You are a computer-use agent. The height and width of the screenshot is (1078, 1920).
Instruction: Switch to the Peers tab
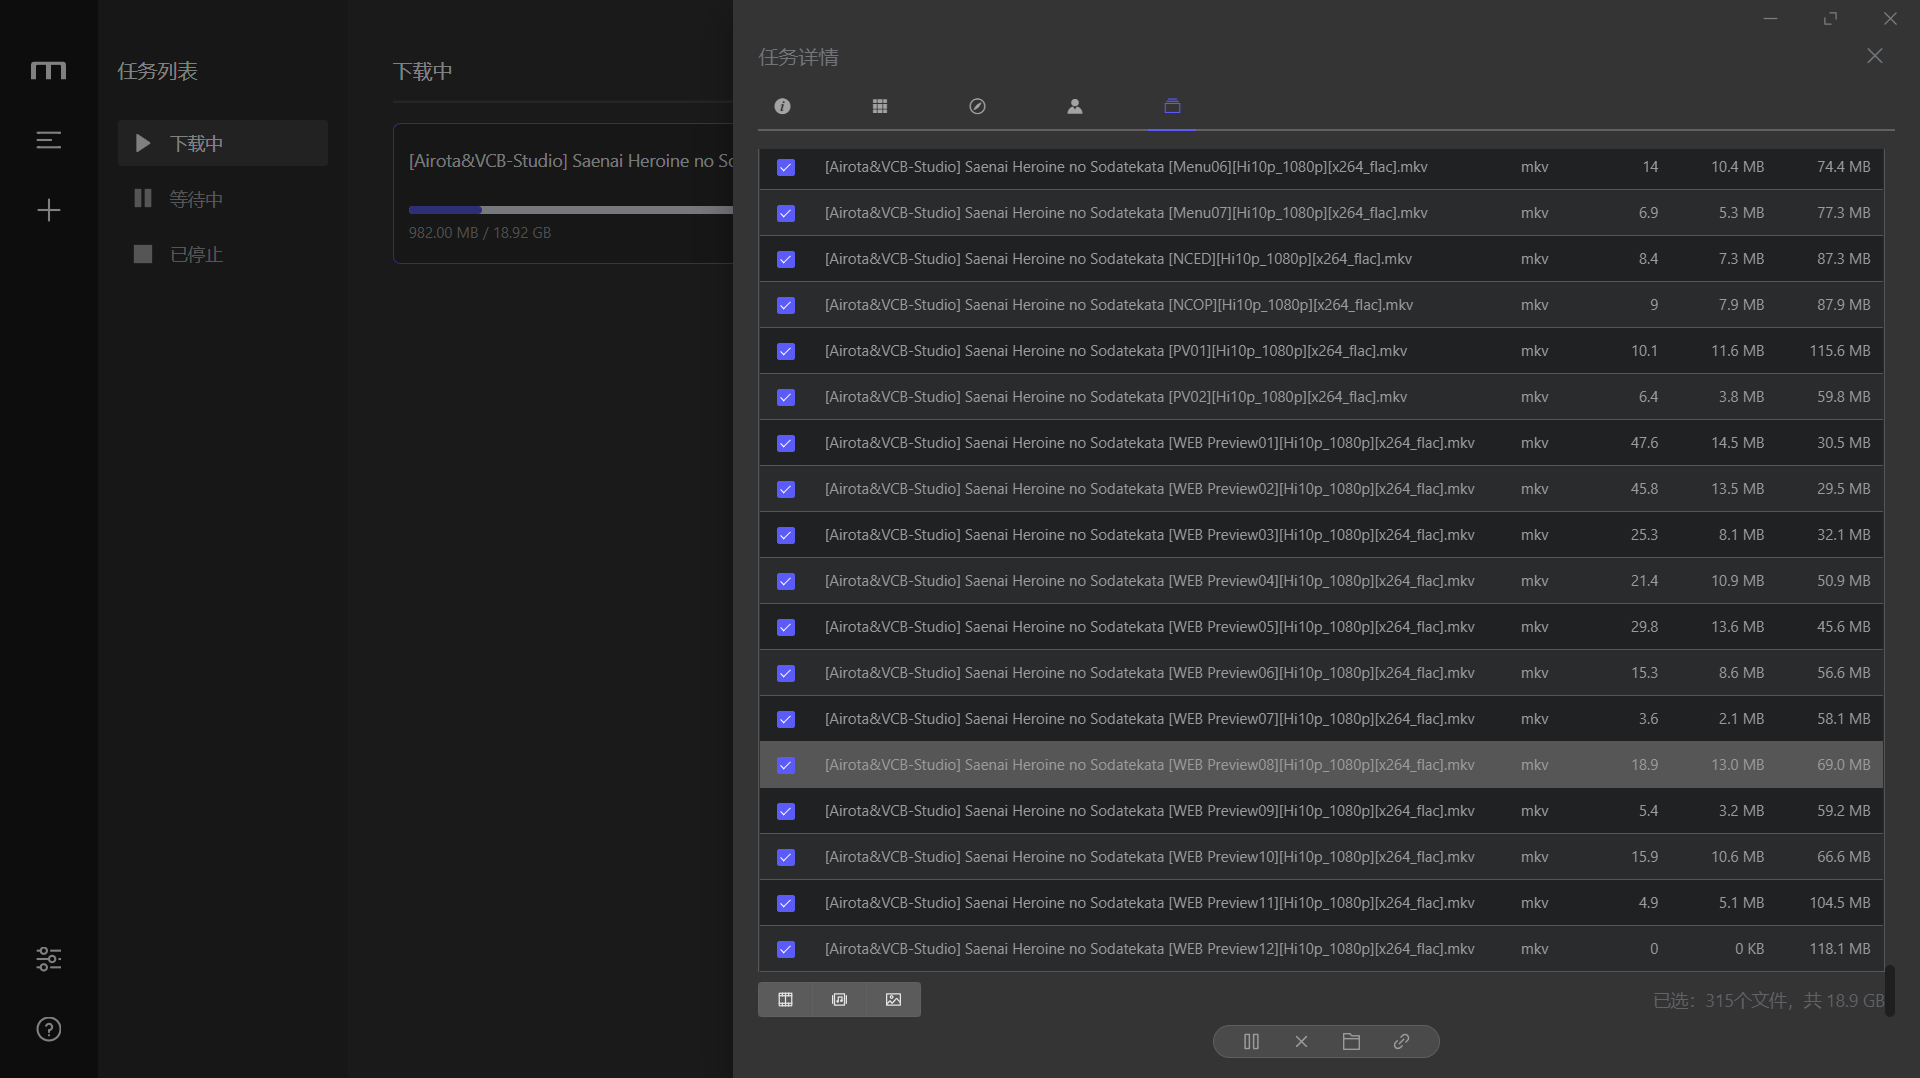(1074, 106)
